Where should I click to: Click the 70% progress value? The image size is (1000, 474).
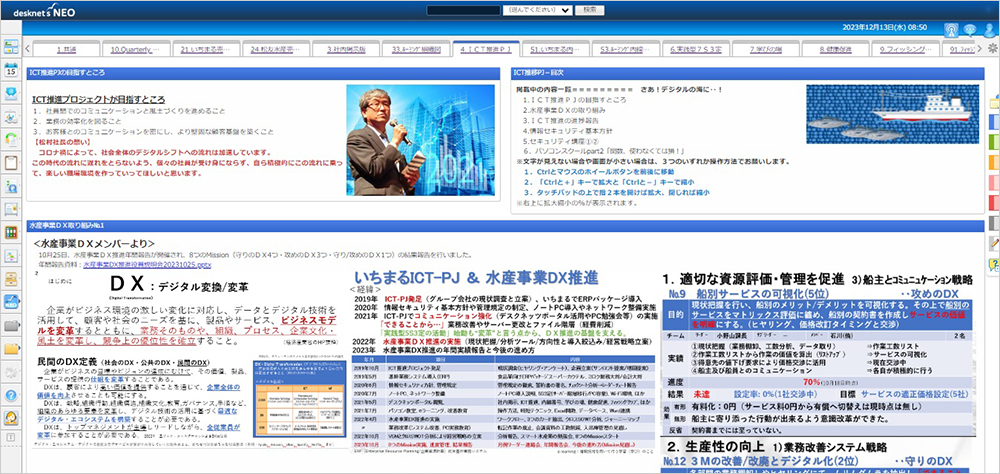click(x=811, y=381)
